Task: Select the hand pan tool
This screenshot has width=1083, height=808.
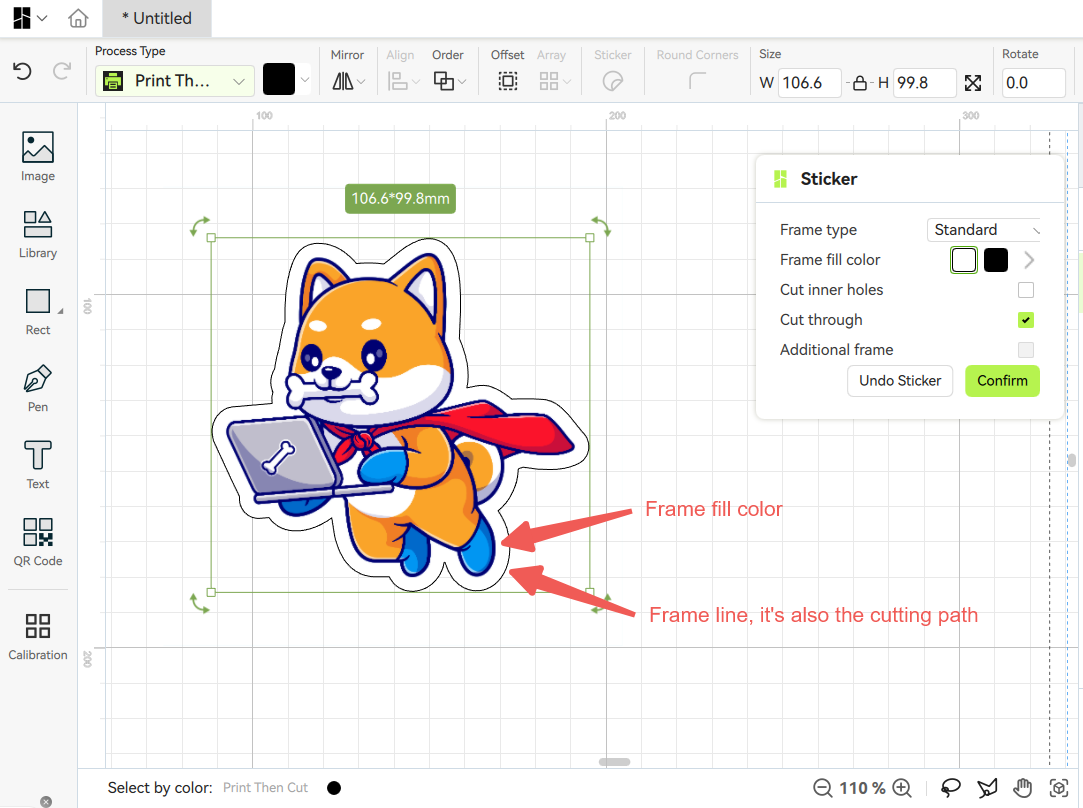Action: (x=1023, y=788)
